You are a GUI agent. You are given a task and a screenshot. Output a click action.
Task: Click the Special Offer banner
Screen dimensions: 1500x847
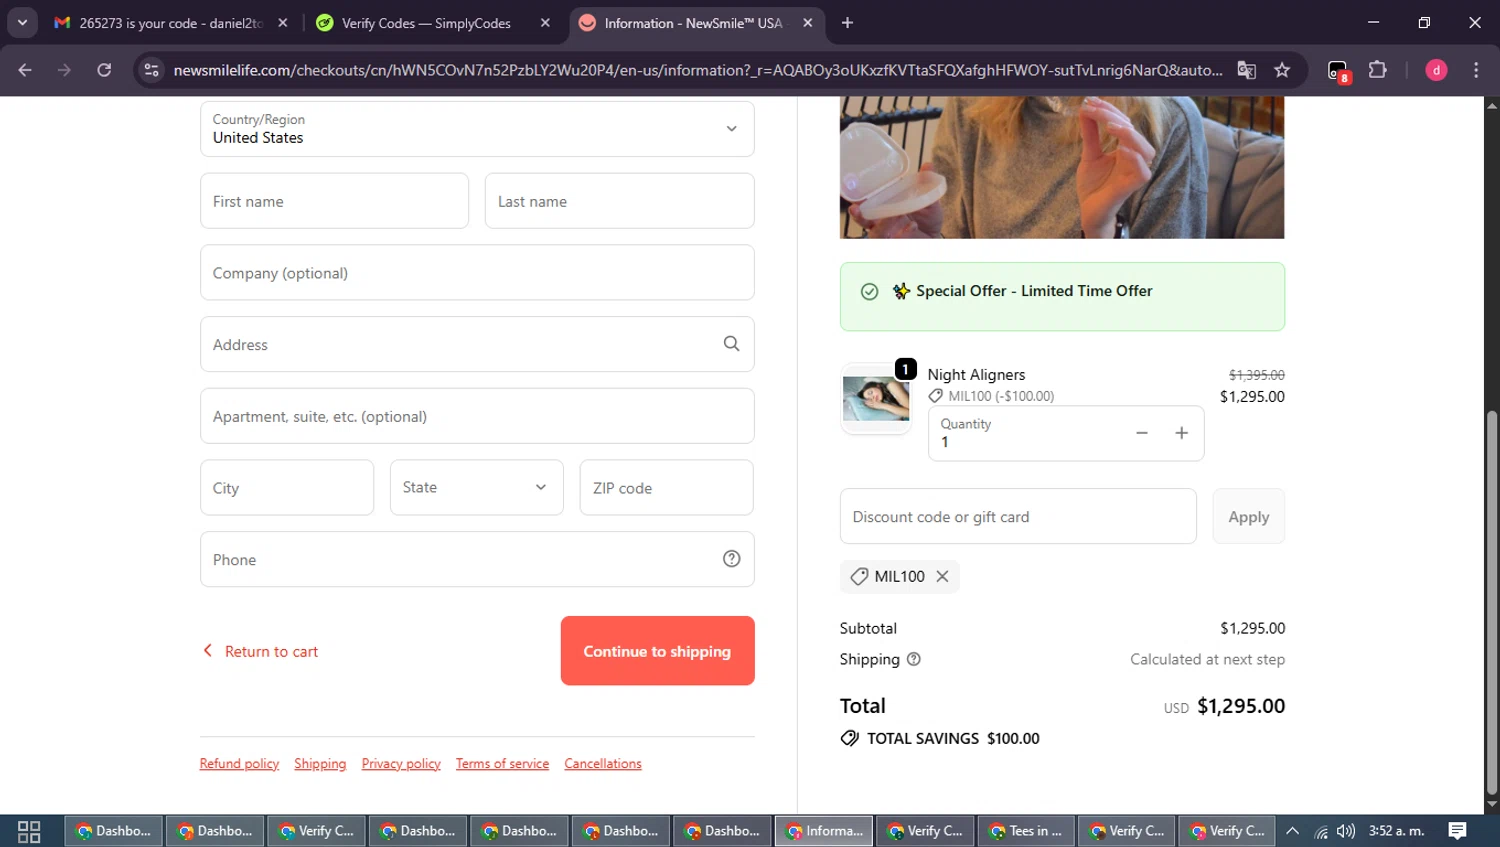tap(1062, 296)
